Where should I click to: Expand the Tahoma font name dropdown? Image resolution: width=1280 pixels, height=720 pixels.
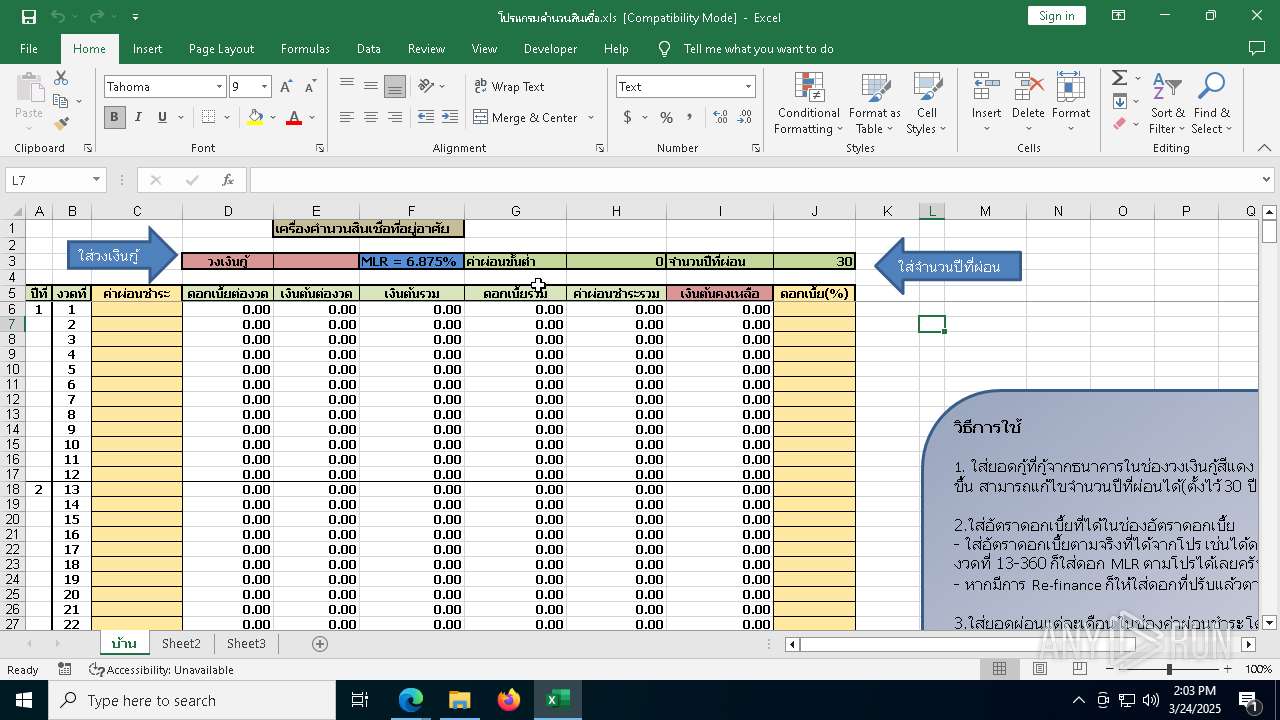219,87
